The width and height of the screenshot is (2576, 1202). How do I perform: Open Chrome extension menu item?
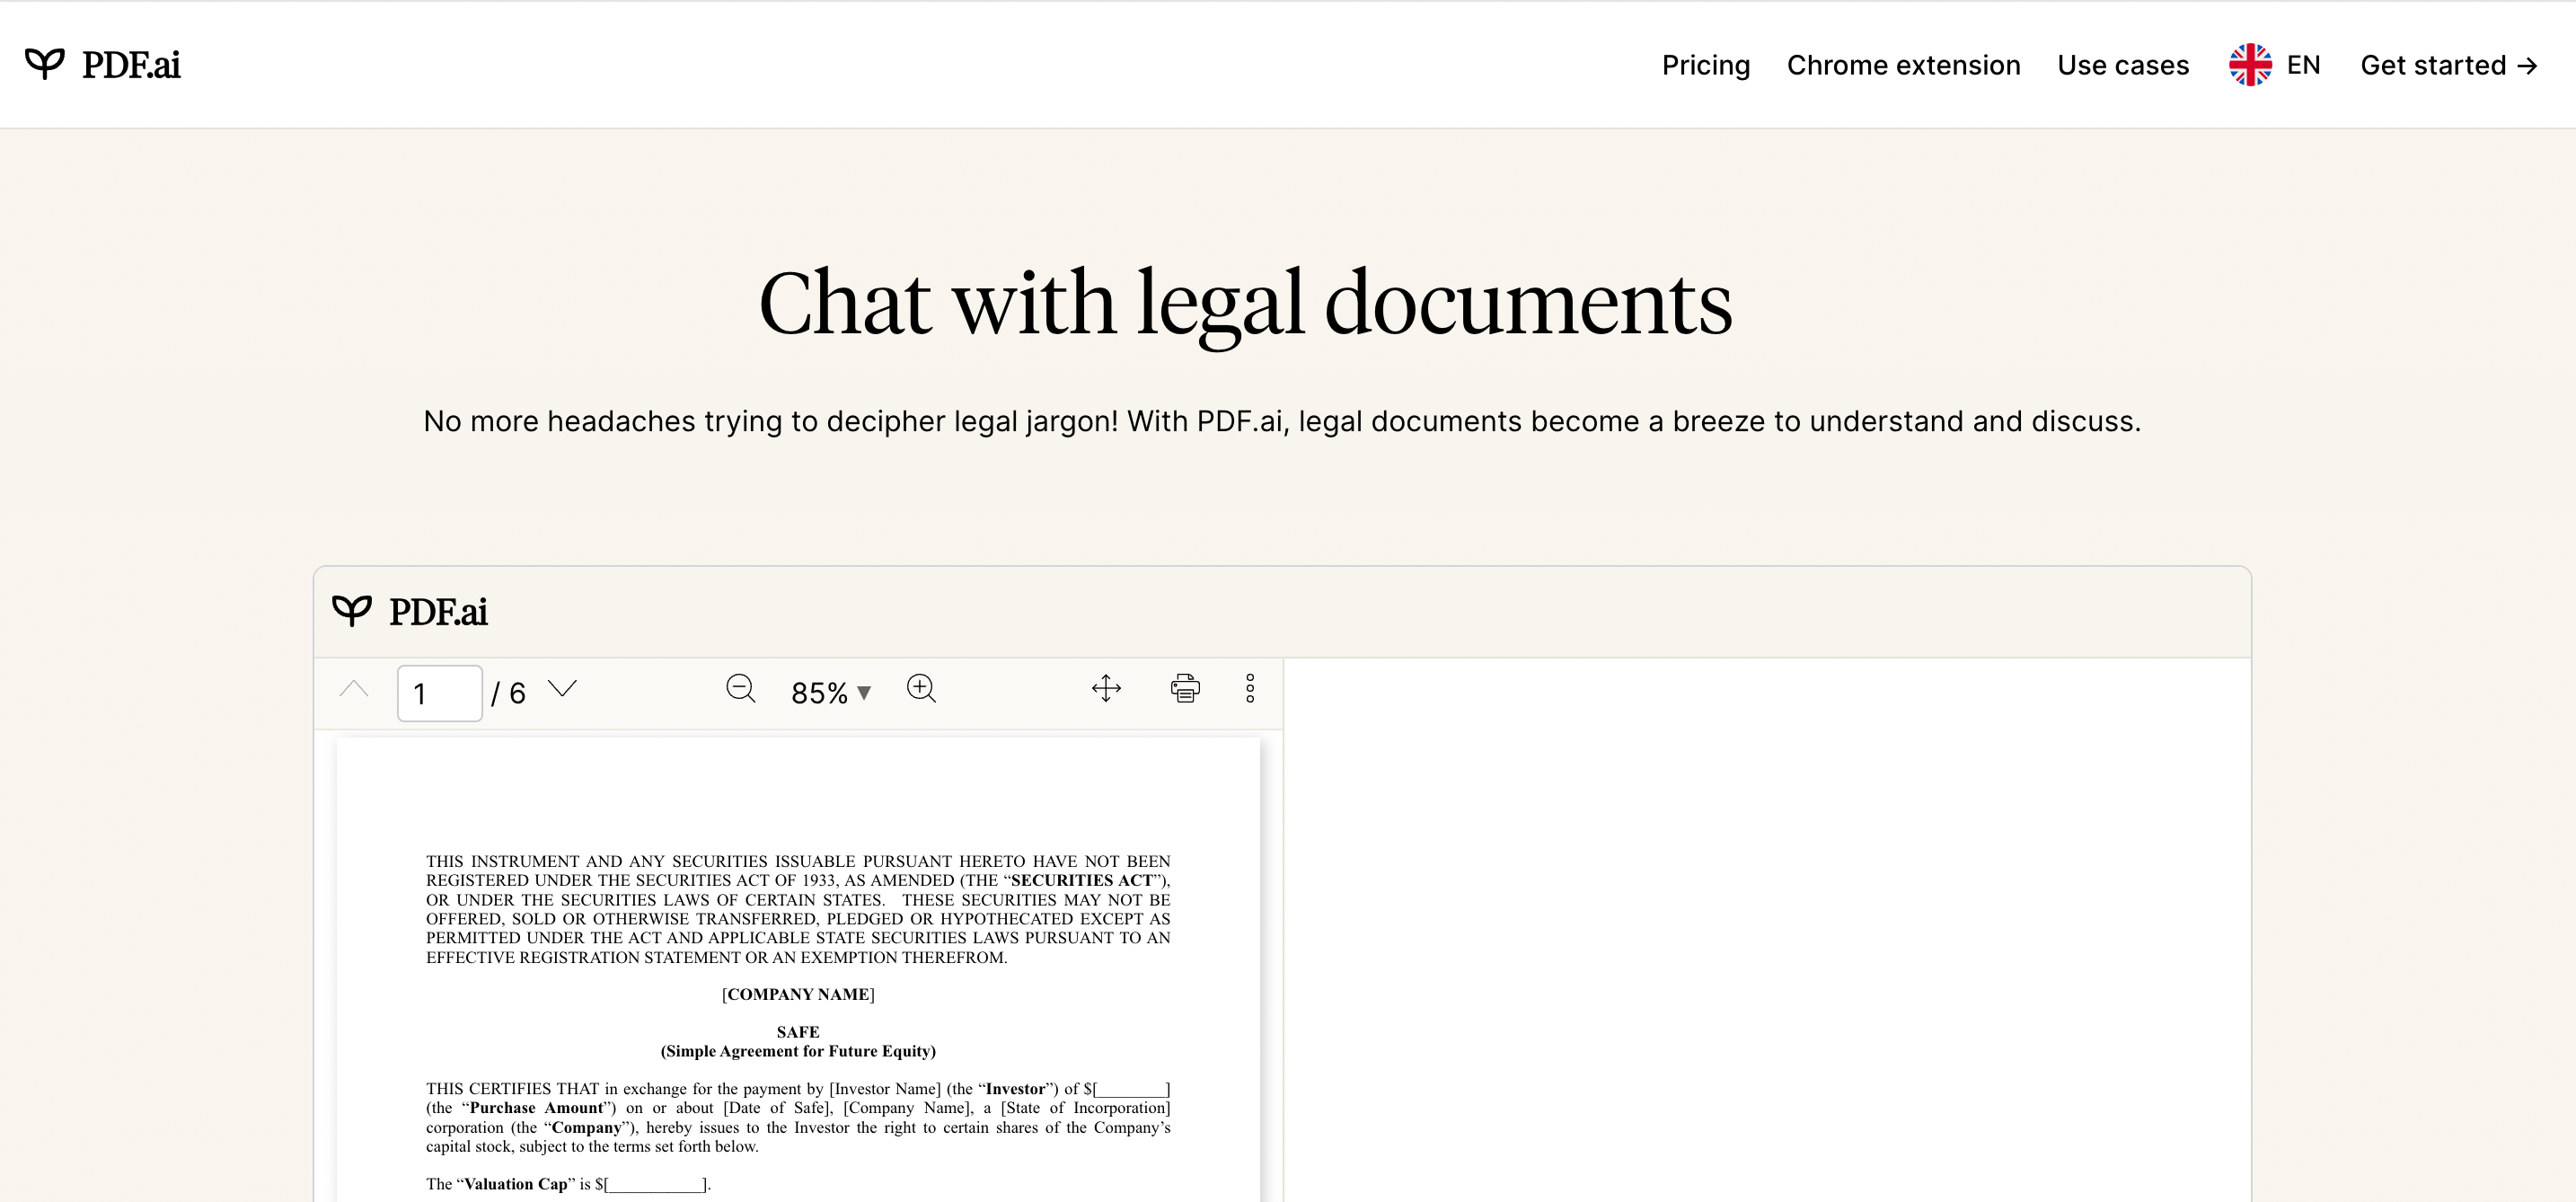[1903, 65]
